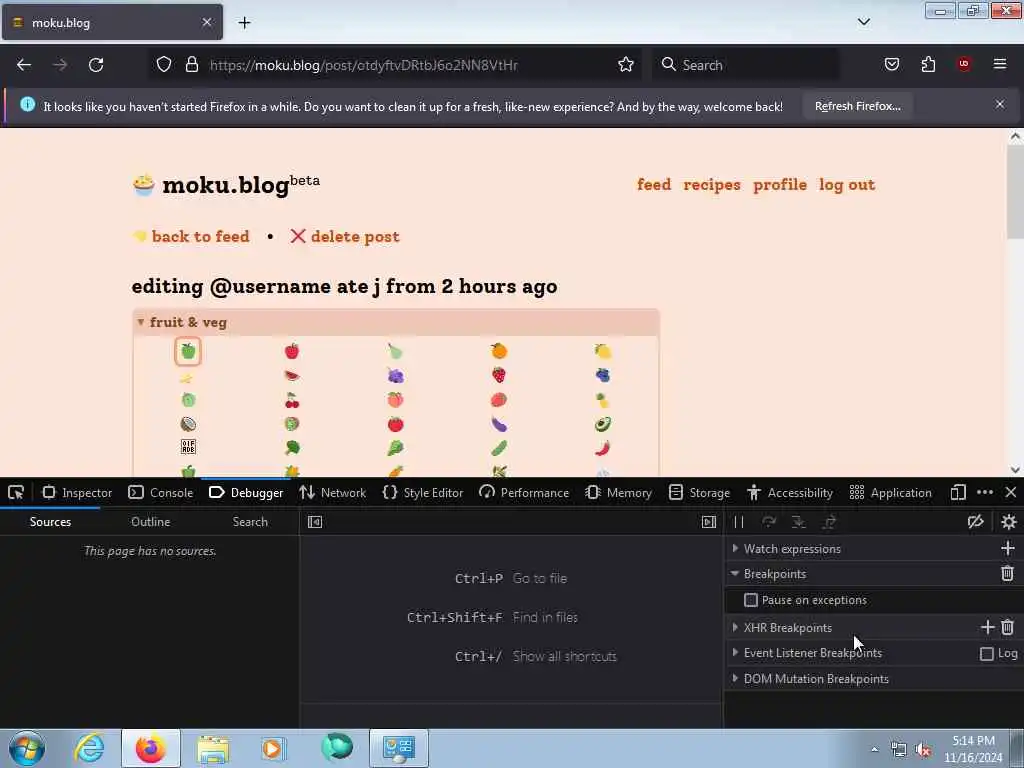
Task: Click the page vertical scrollbar thumb
Action: click(1015, 191)
